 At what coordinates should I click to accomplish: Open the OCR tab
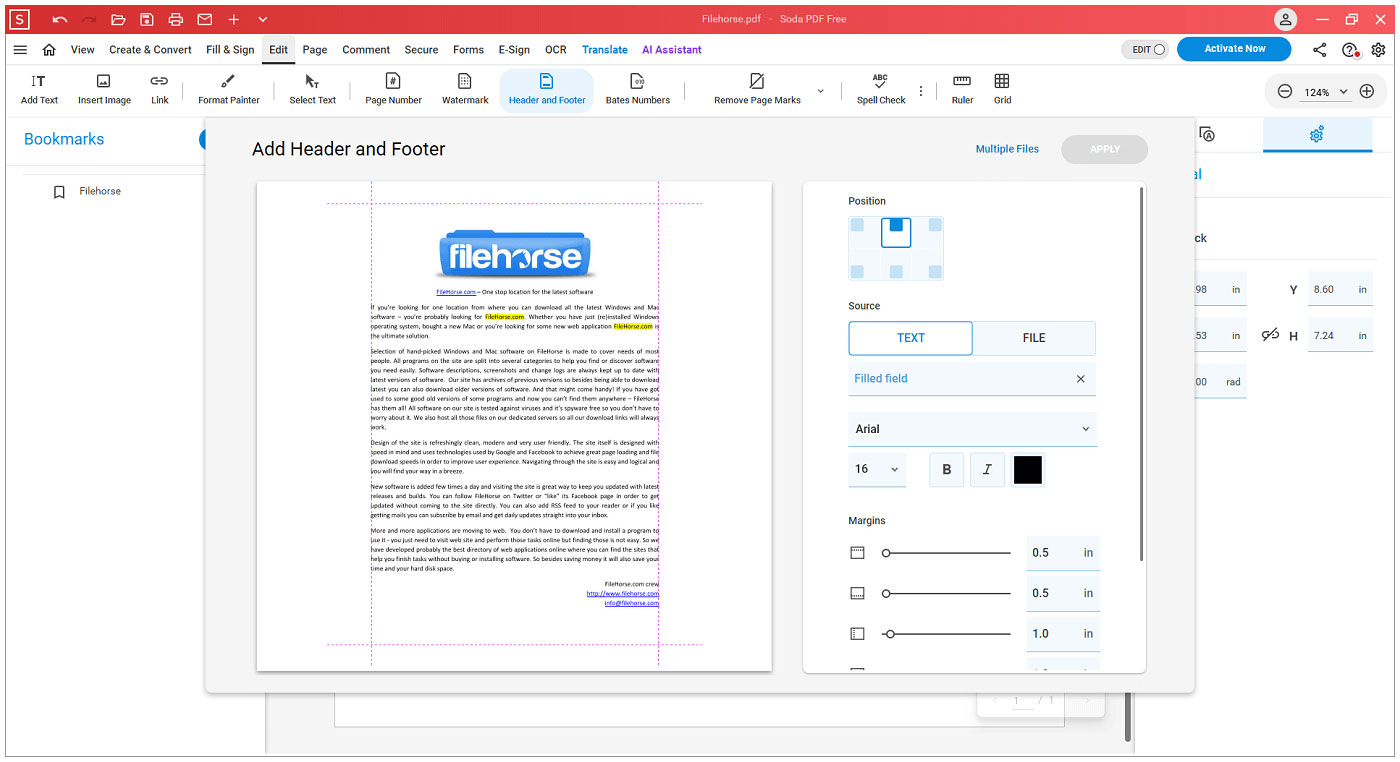(x=556, y=50)
